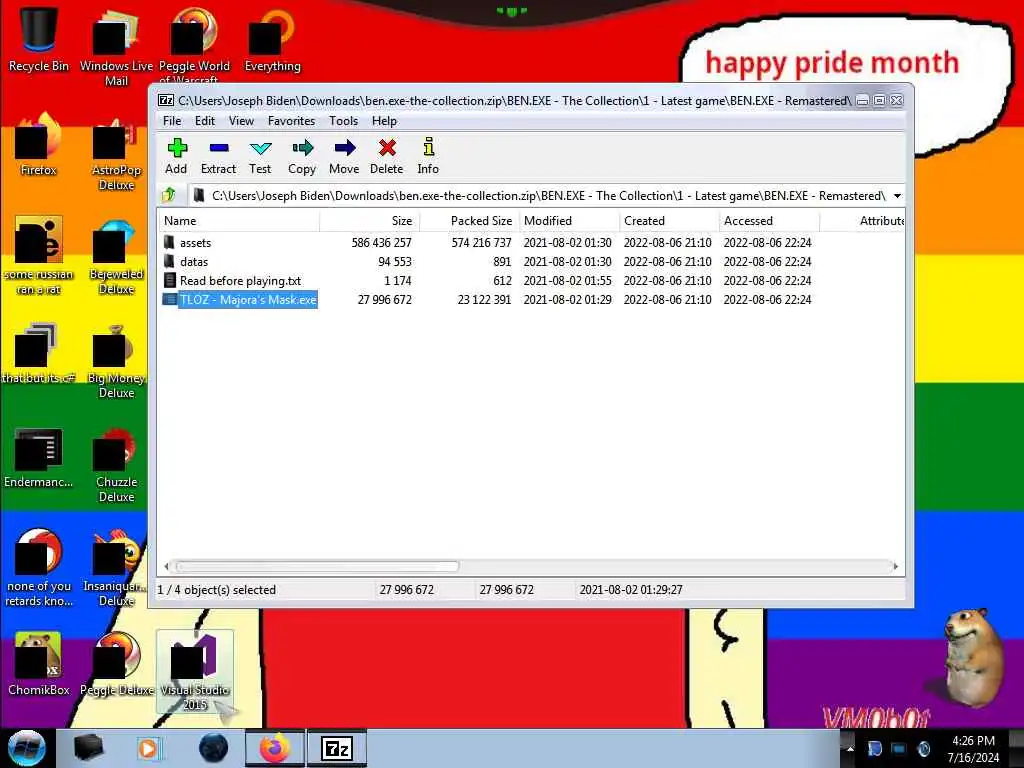This screenshot has width=1024, height=768.
Task: Click the horizontal scrollbar thumb
Action: click(x=317, y=566)
